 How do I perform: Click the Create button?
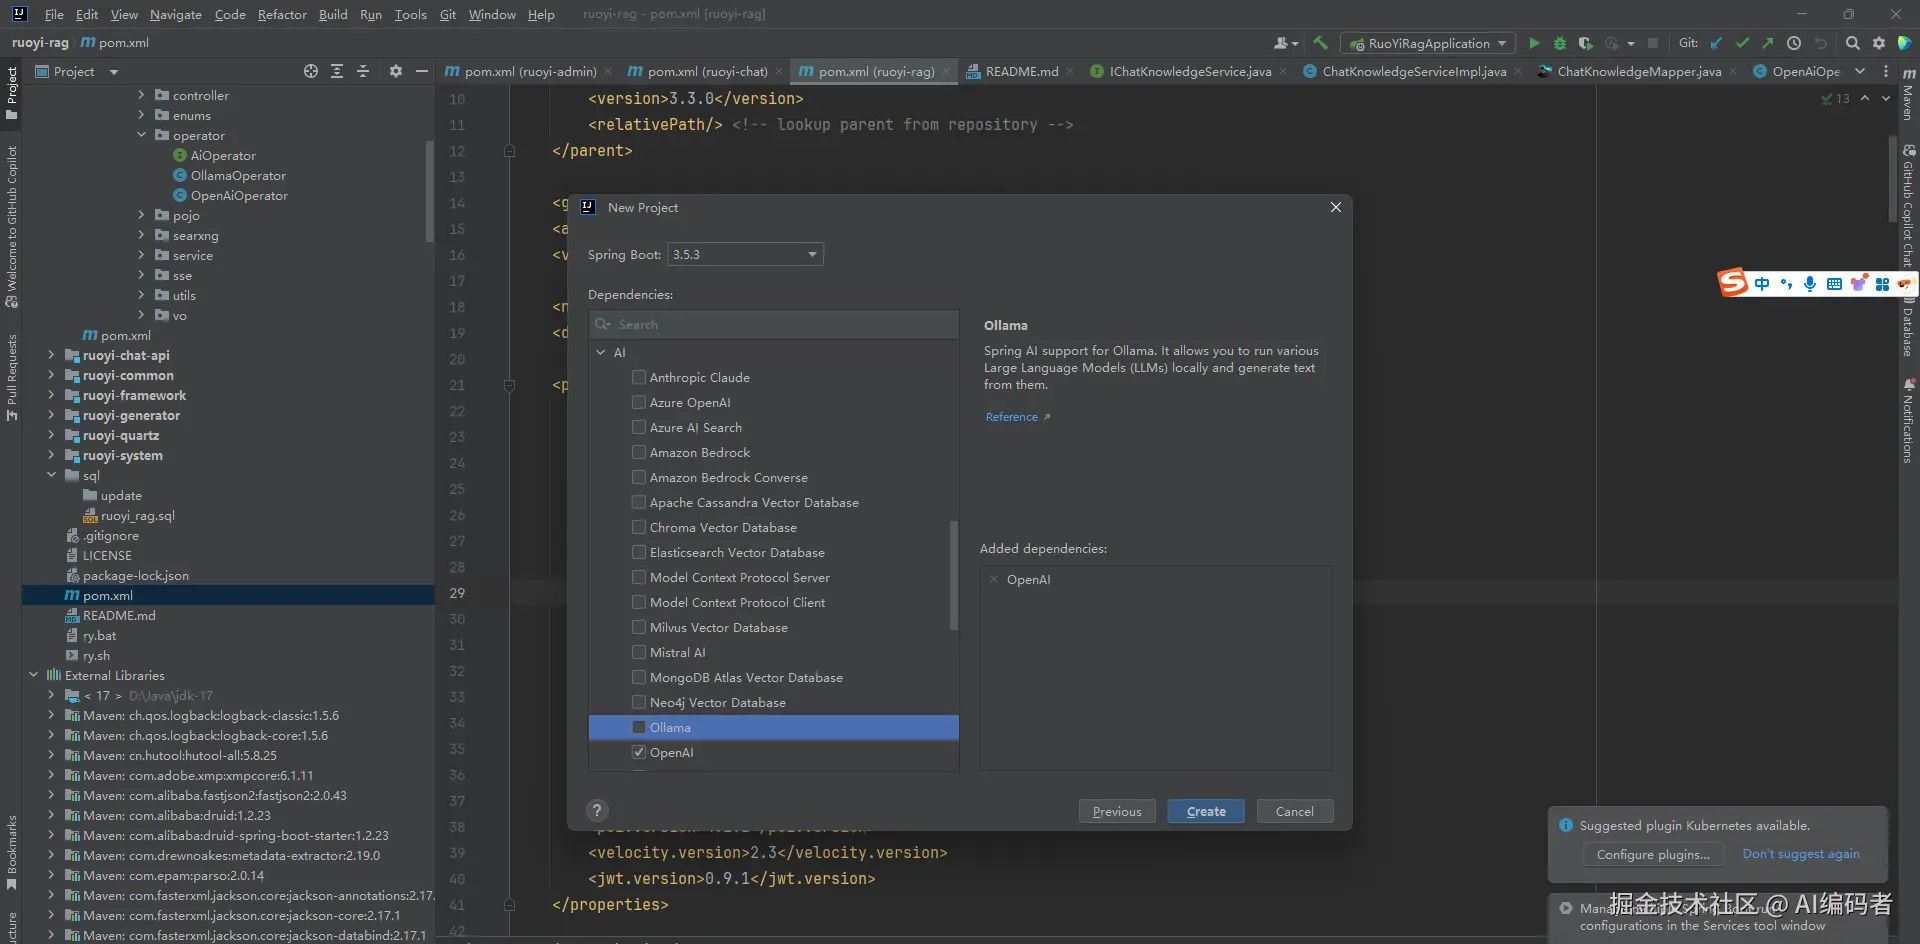(x=1205, y=811)
